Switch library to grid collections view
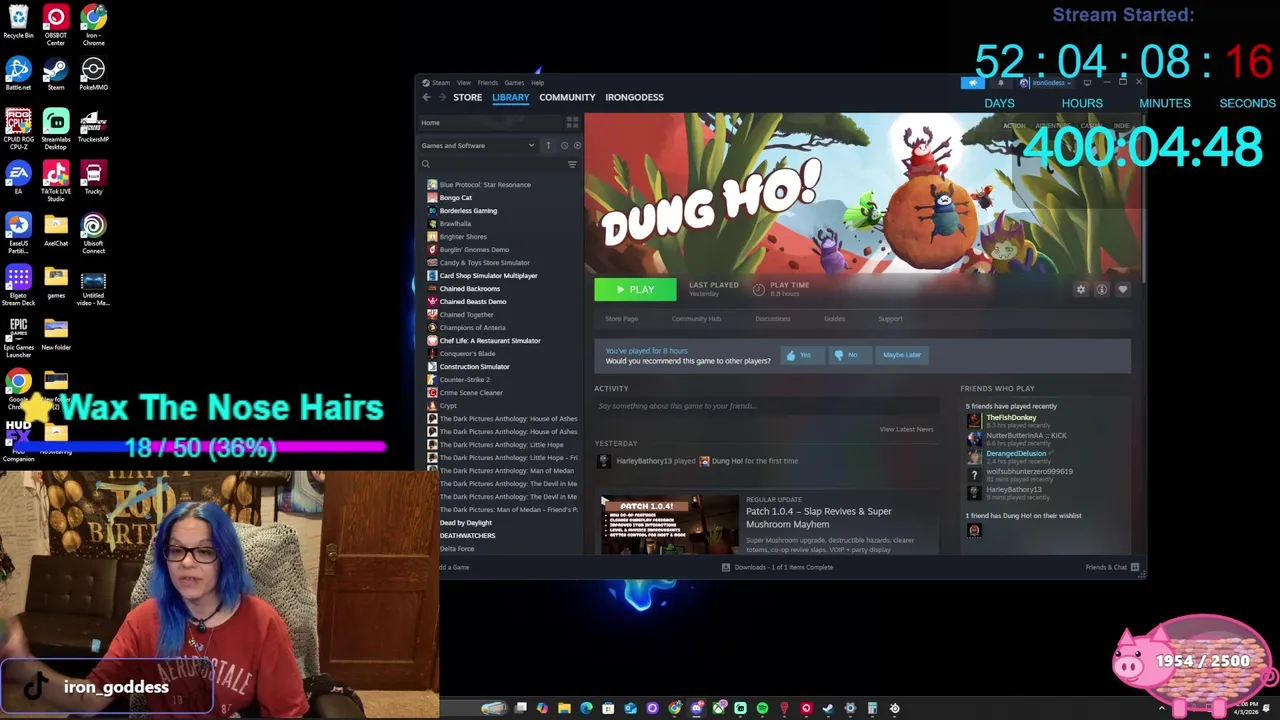The image size is (1280, 720). [x=572, y=123]
